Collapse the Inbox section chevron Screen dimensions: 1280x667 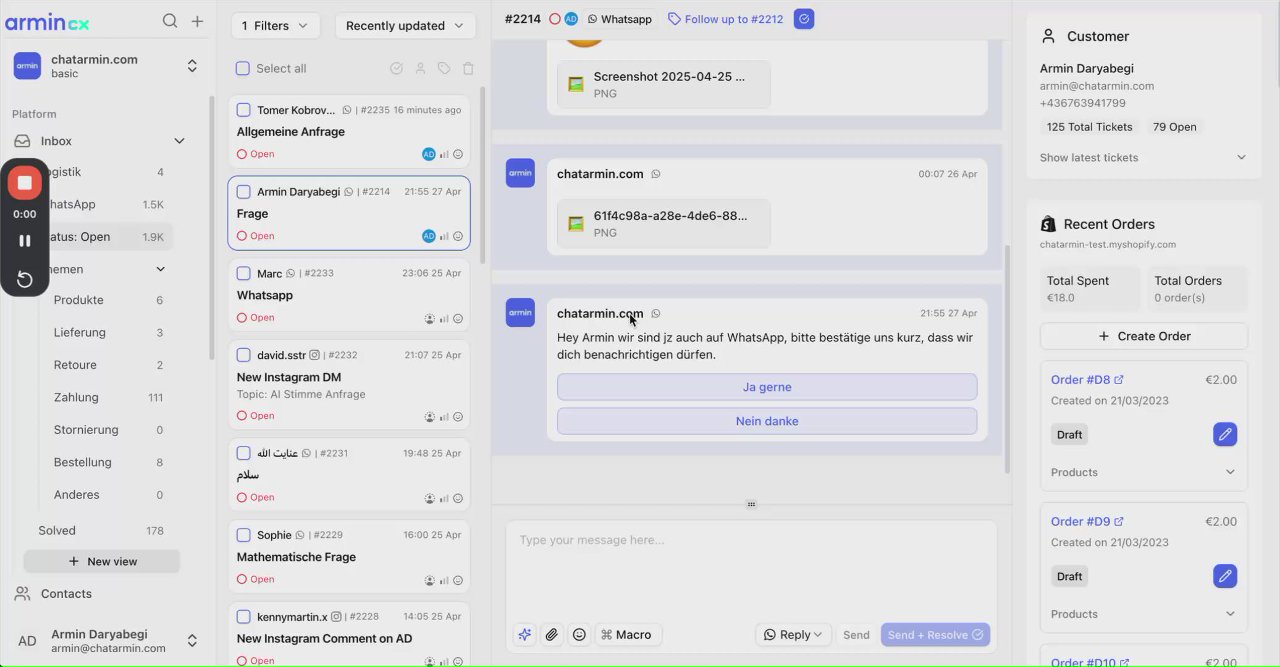point(179,141)
